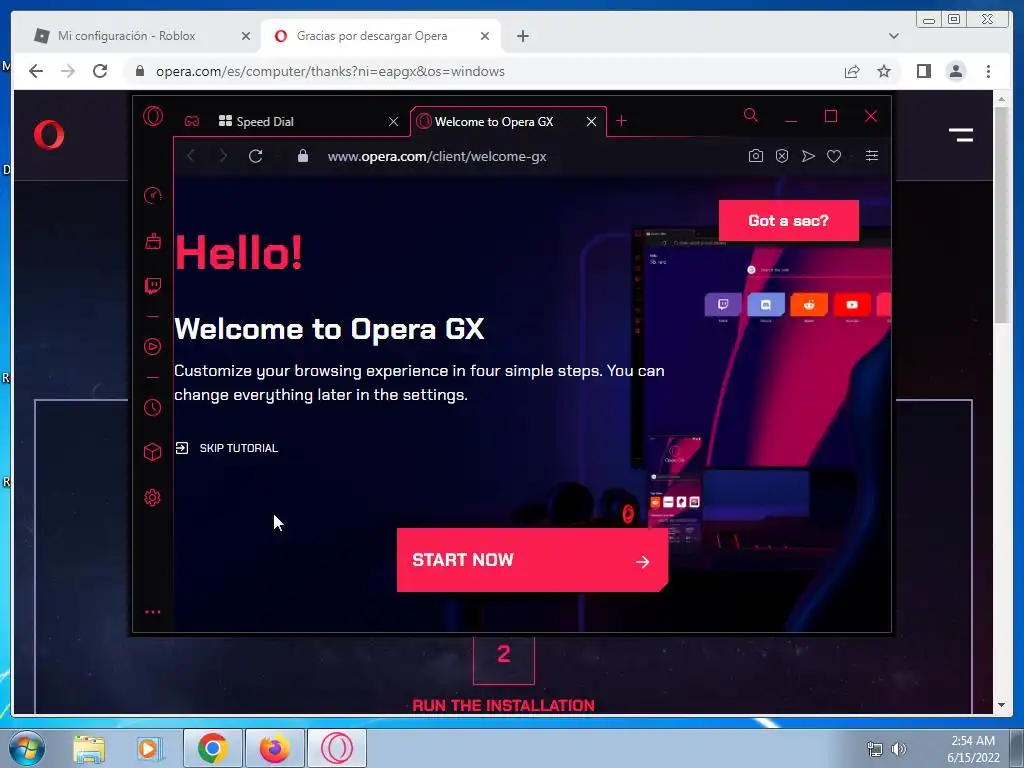This screenshot has height=768, width=1024.
Task: Open the volume speaker tray icon
Action: coord(899,749)
